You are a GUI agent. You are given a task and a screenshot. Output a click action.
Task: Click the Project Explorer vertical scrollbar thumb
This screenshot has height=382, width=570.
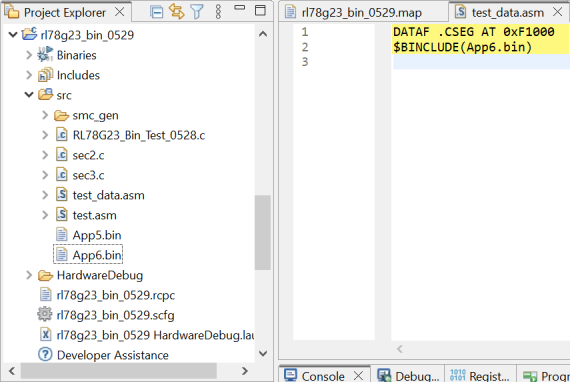pos(262,233)
